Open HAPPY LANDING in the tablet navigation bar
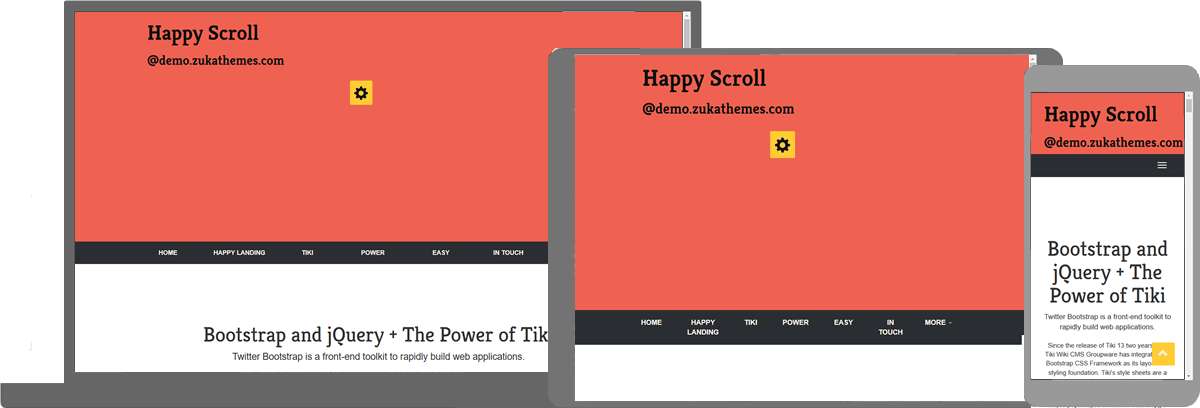The width and height of the screenshot is (1200, 408). pos(703,327)
